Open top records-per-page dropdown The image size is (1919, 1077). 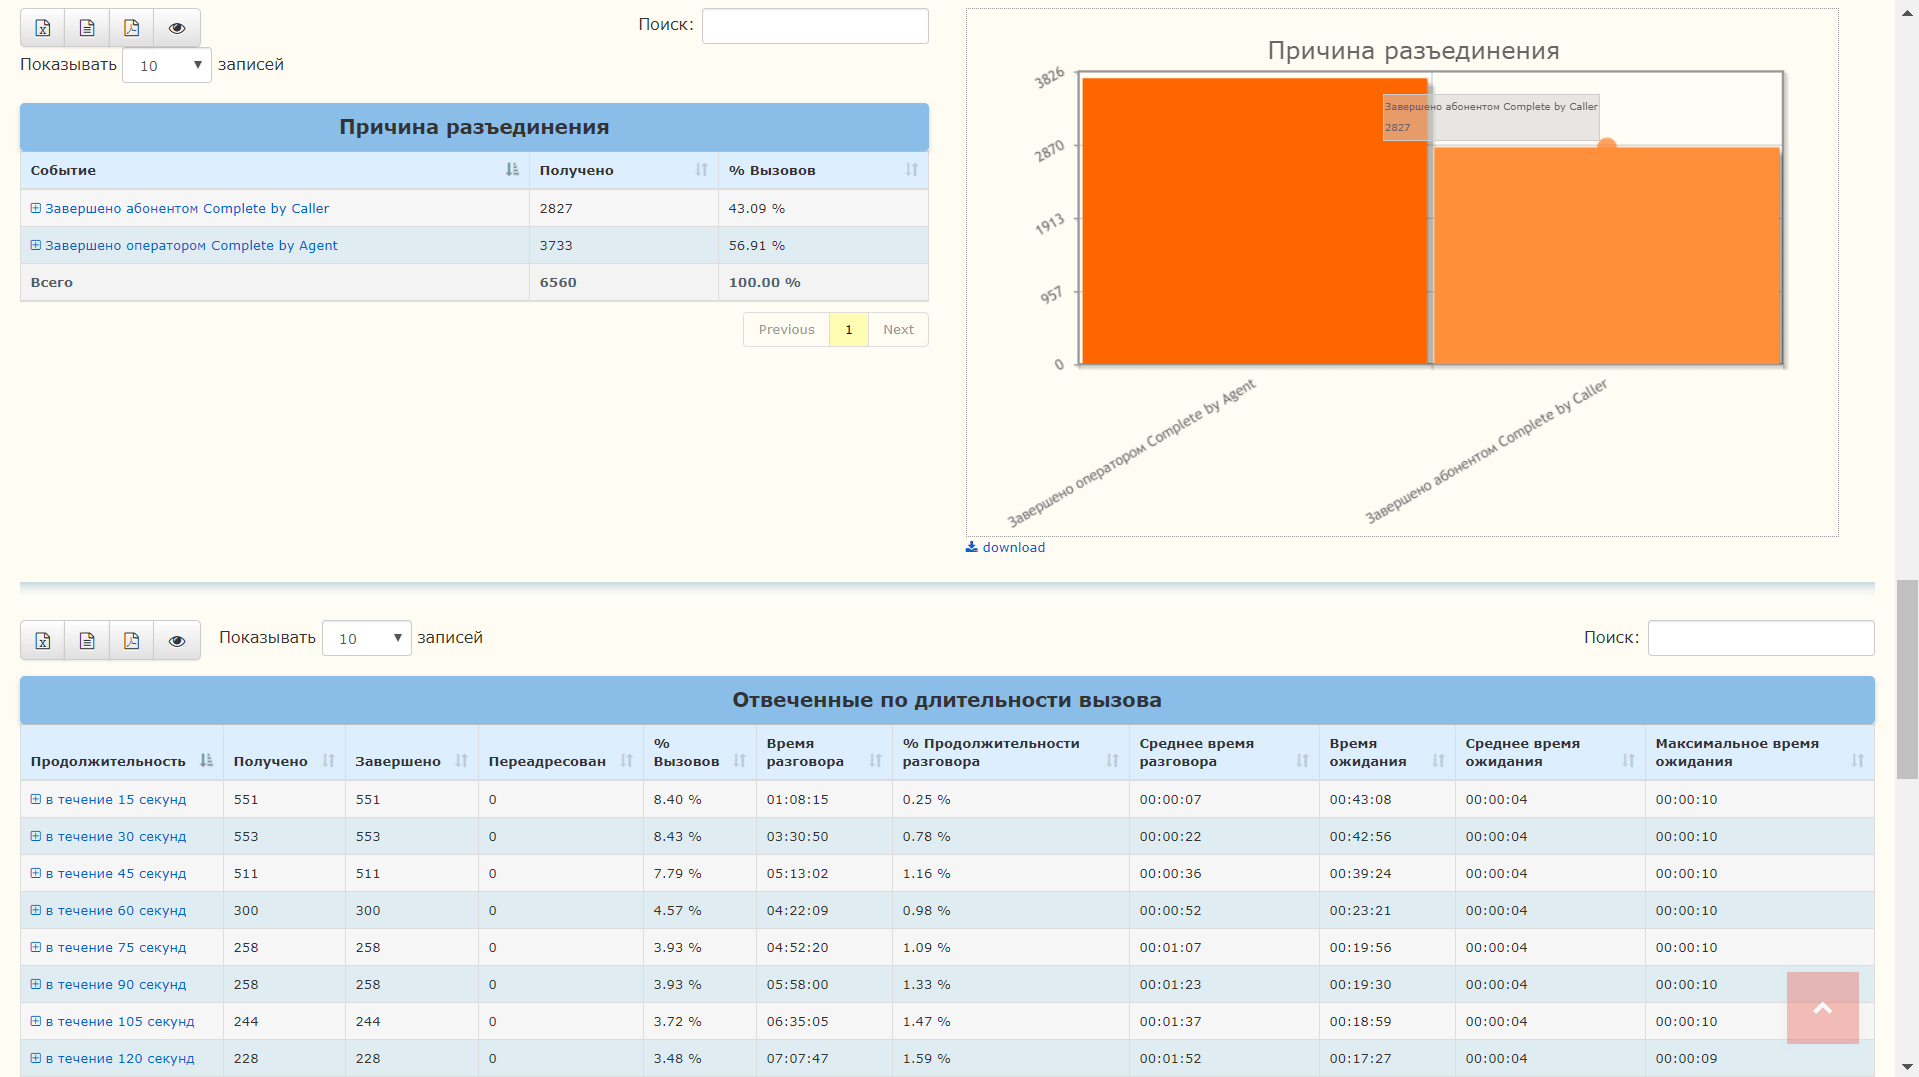[167, 66]
